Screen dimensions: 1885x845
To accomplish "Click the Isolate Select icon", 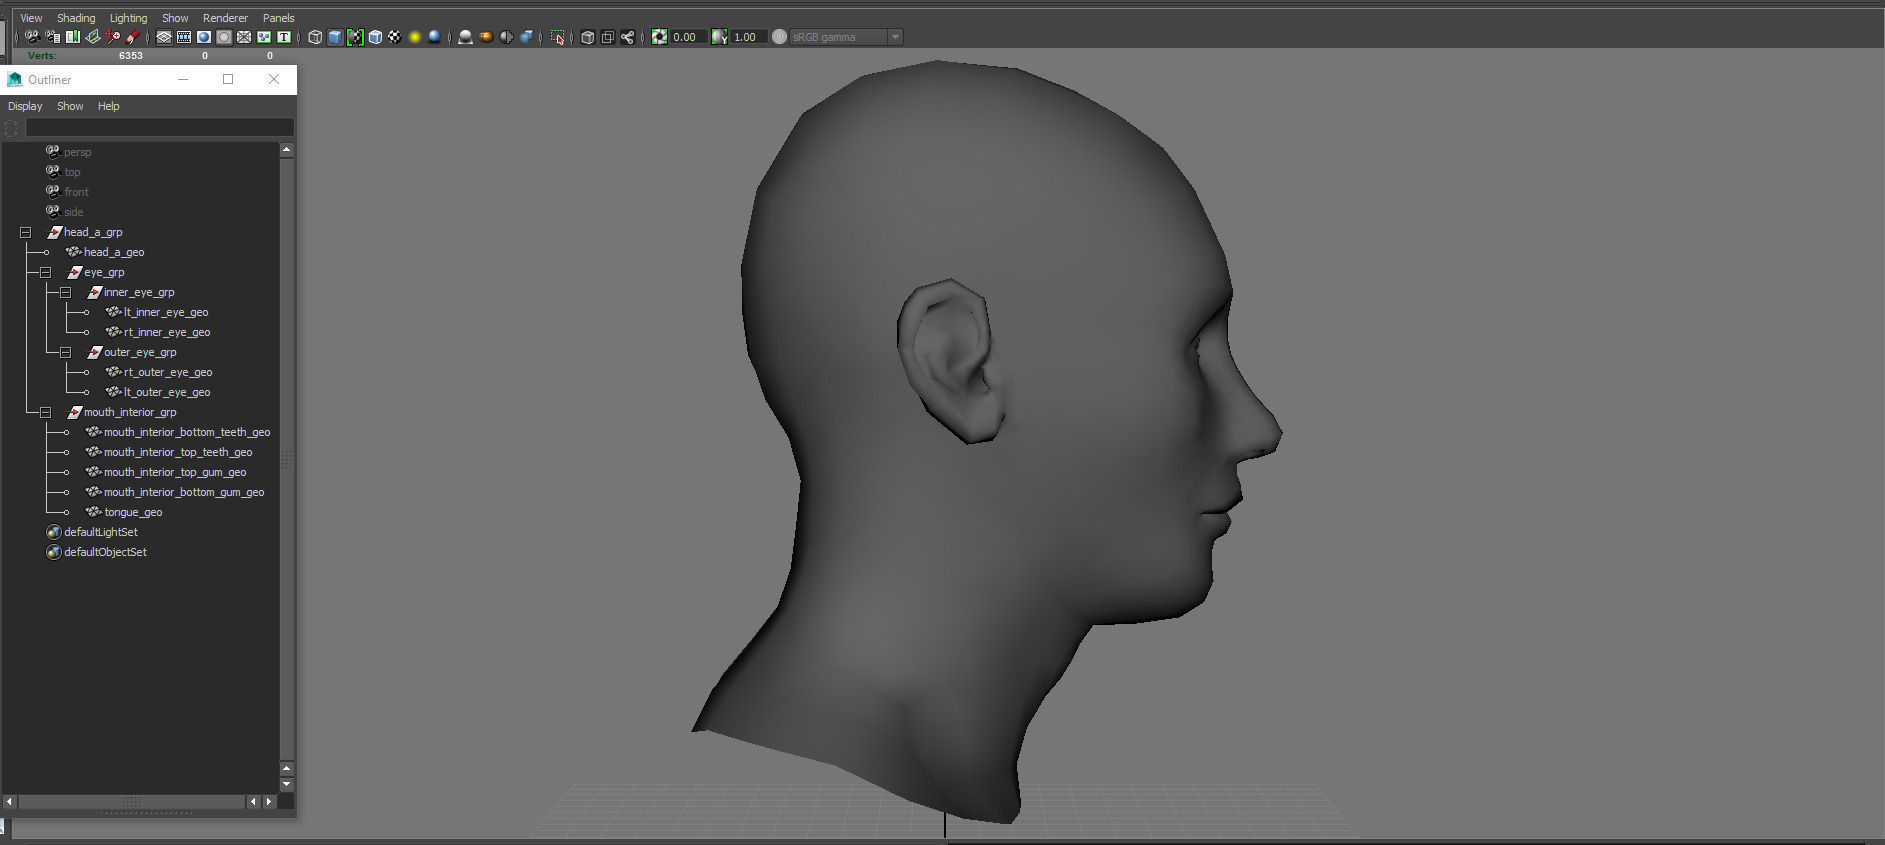I will (557, 37).
